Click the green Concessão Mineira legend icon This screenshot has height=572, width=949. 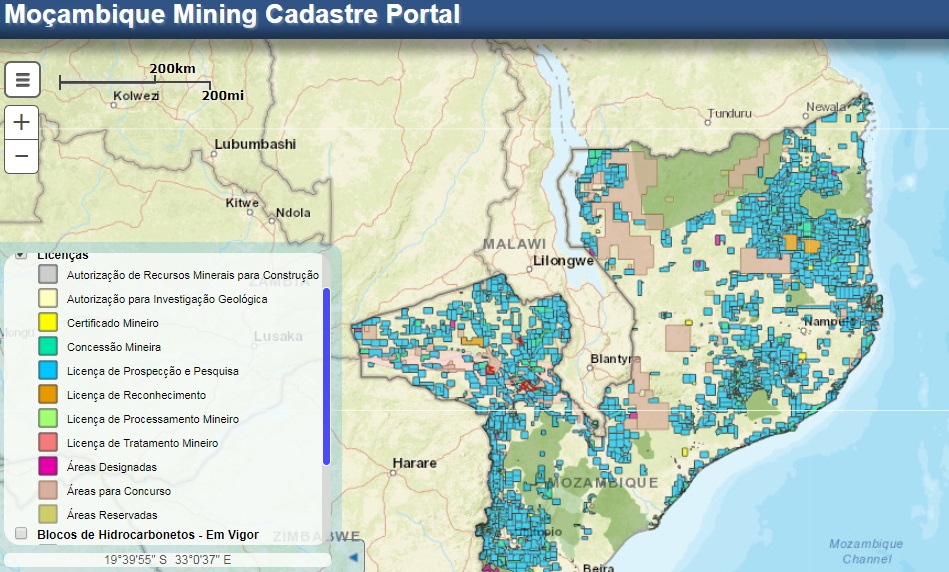point(48,347)
